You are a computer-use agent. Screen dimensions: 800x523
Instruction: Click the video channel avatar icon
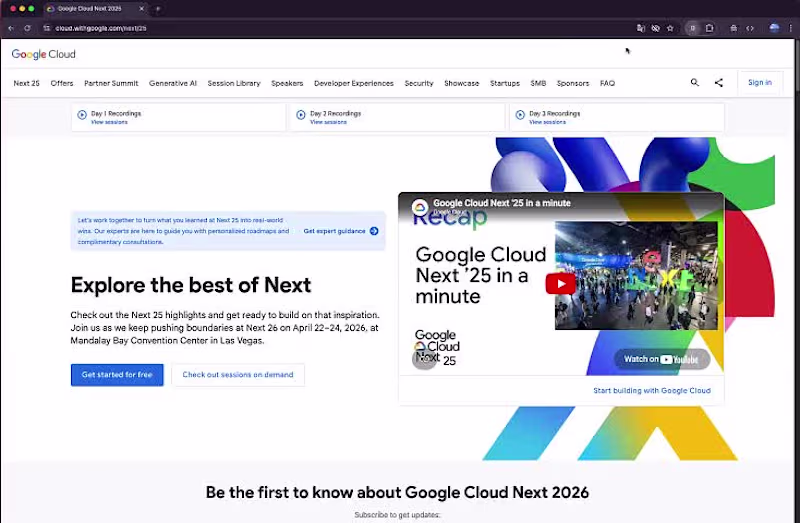coord(420,207)
